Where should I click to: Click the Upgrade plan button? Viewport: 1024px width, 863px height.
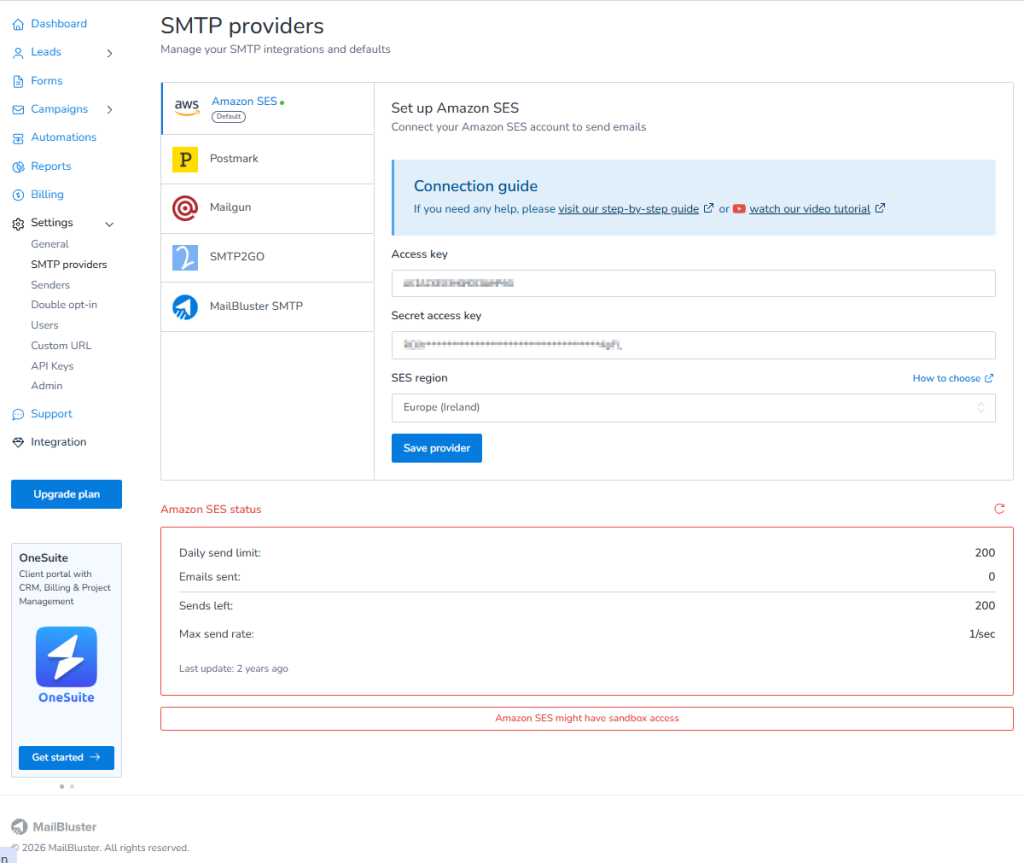pos(67,495)
